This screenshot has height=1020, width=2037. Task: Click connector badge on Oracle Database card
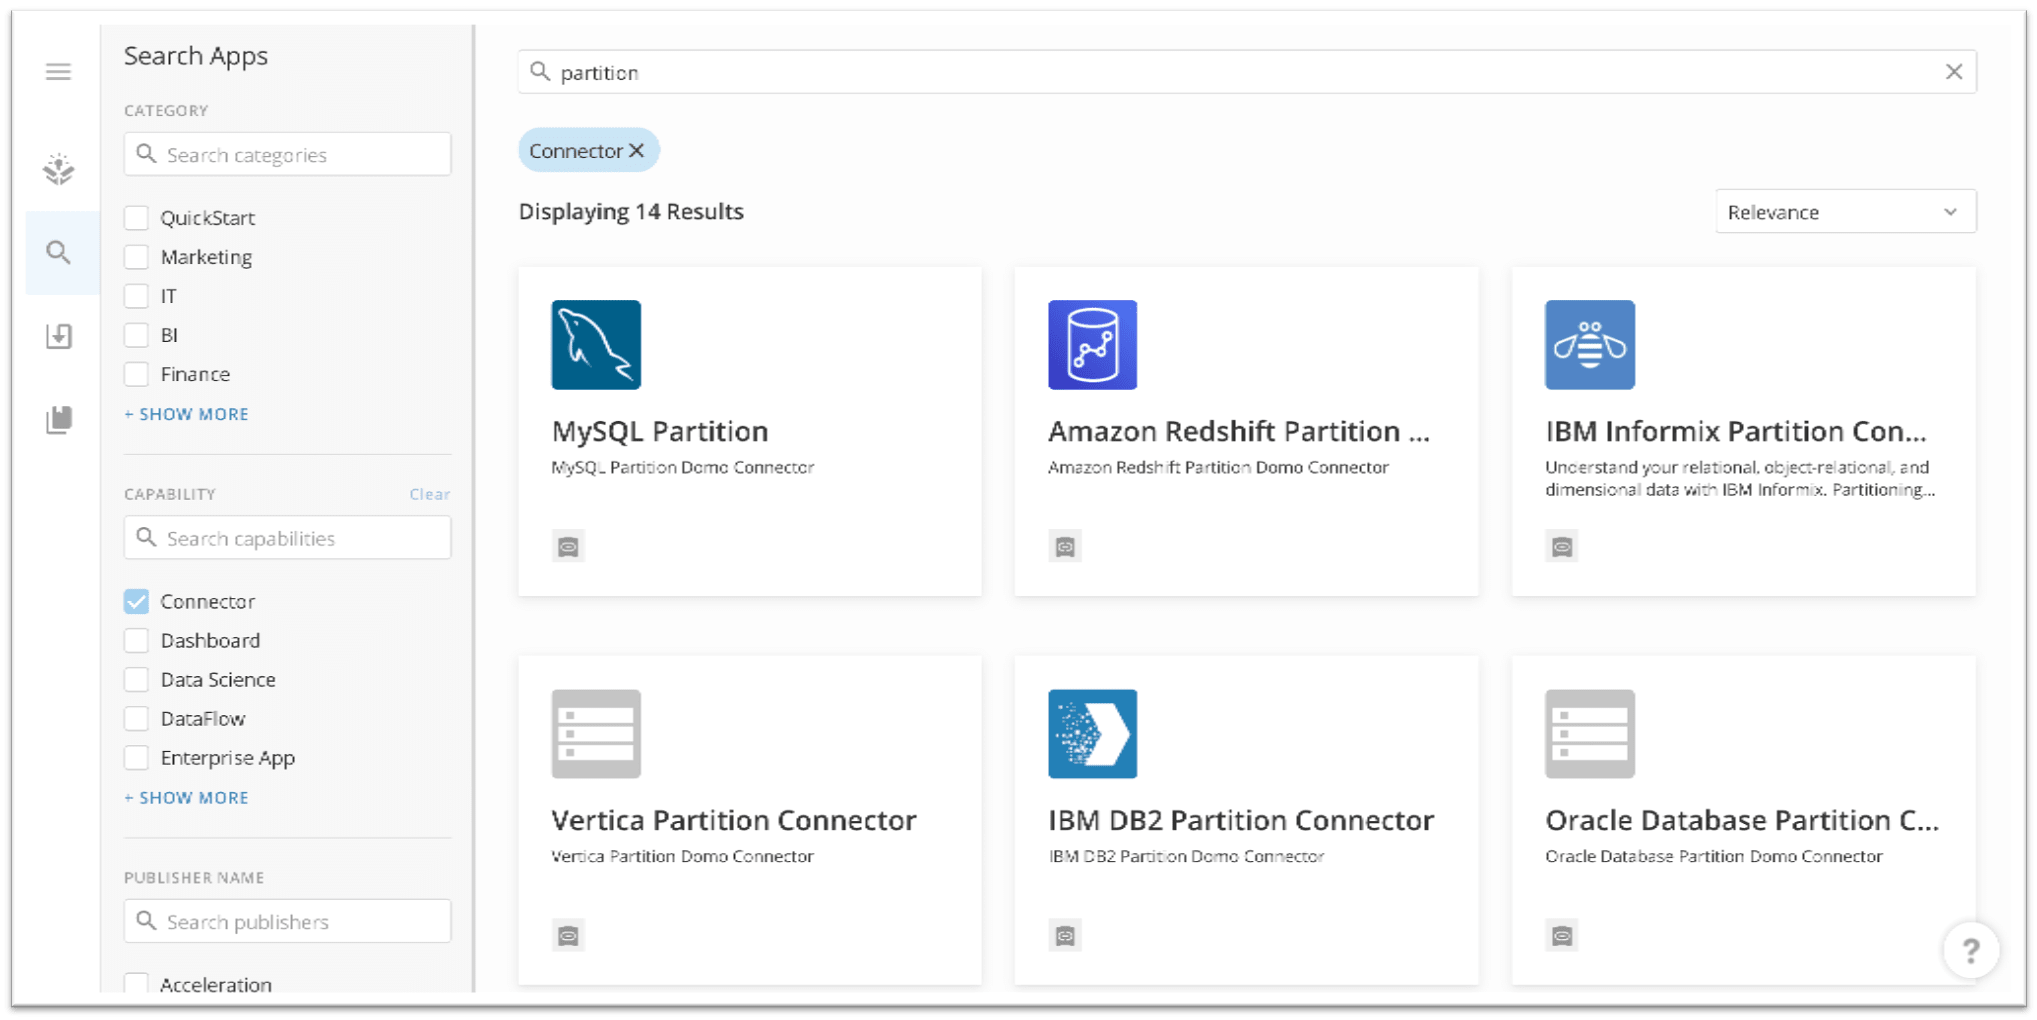[x=1562, y=936]
